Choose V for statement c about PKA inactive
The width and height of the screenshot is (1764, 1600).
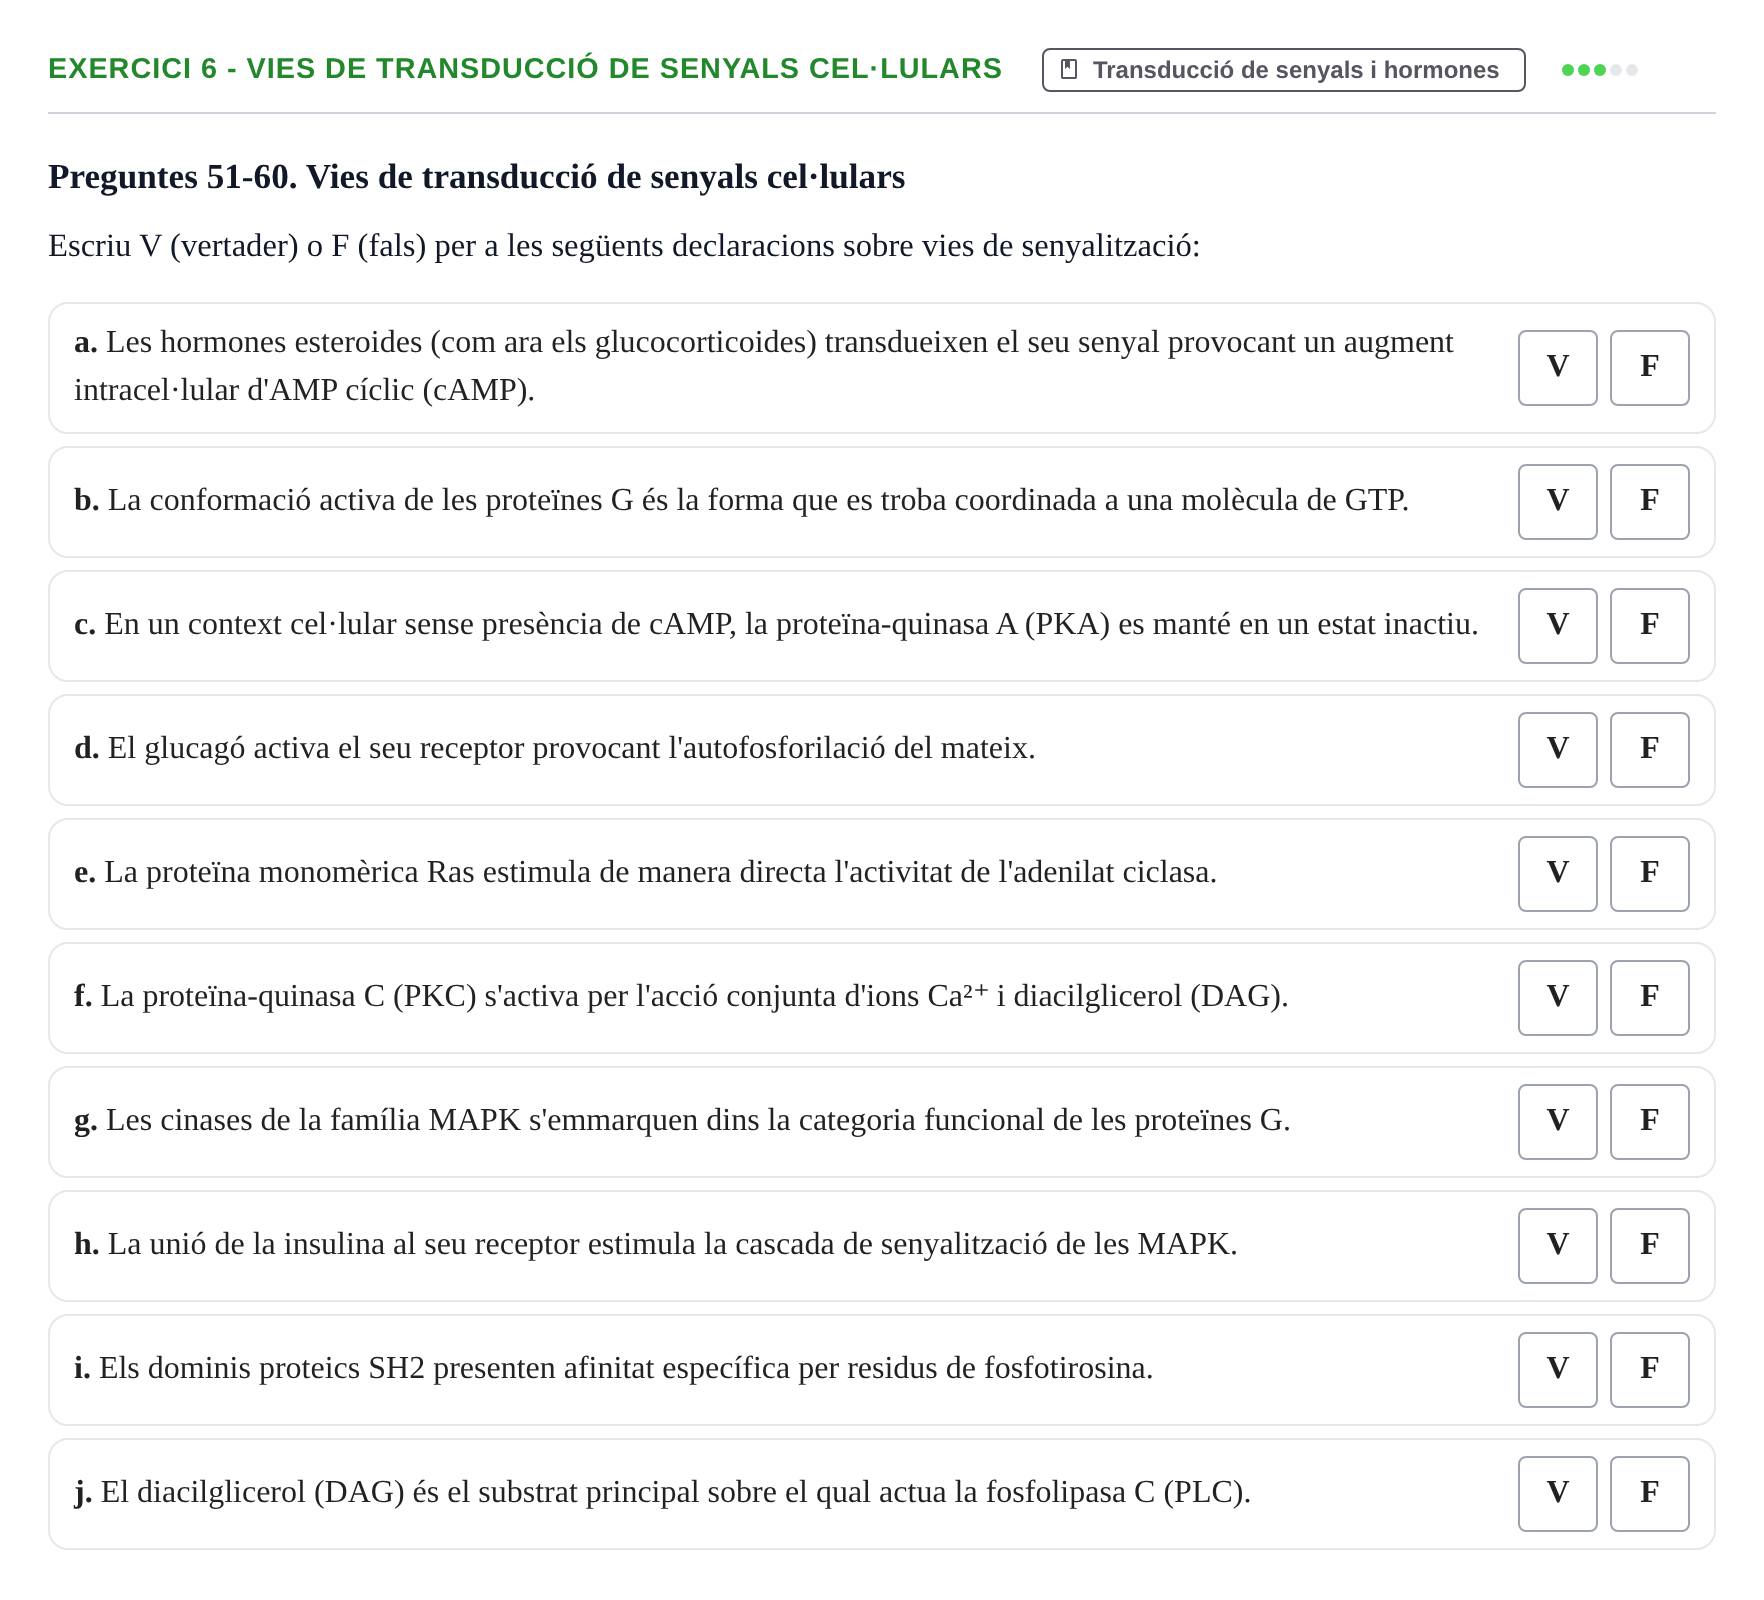(x=1557, y=626)
